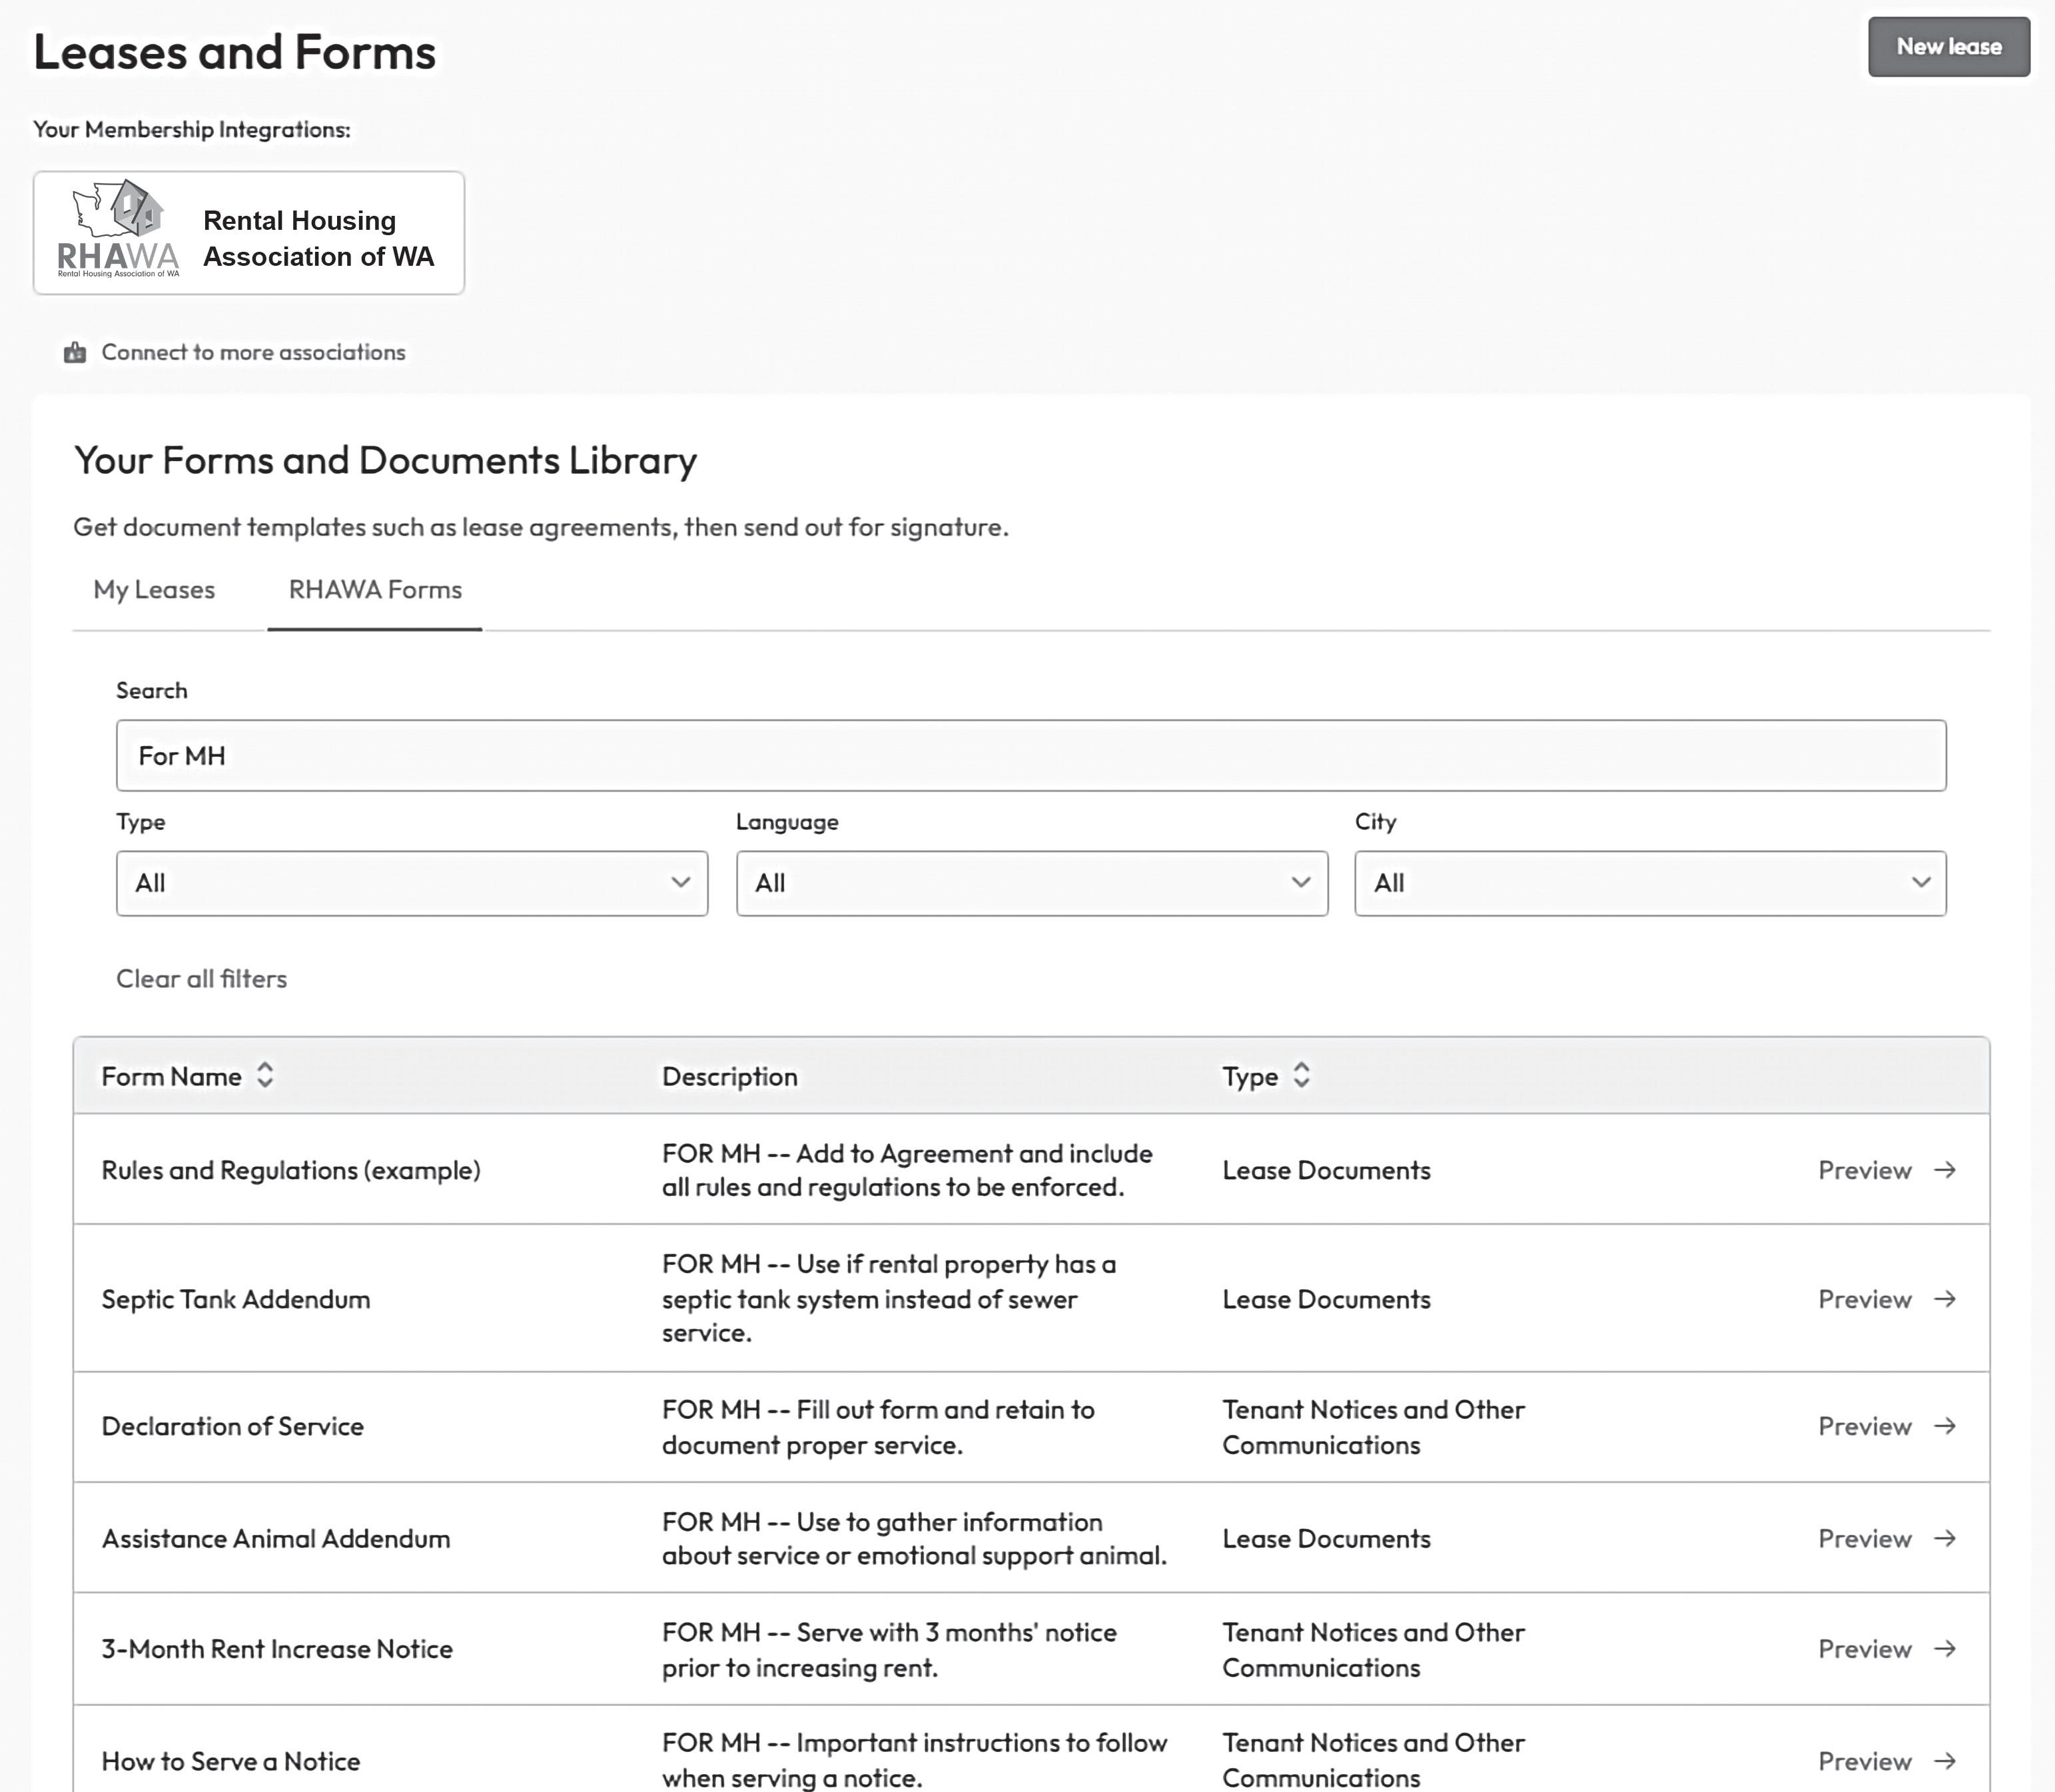Preview the How to Serve a Notice form
The image size is (2055, 1792).
(x=1866, y=1761)
